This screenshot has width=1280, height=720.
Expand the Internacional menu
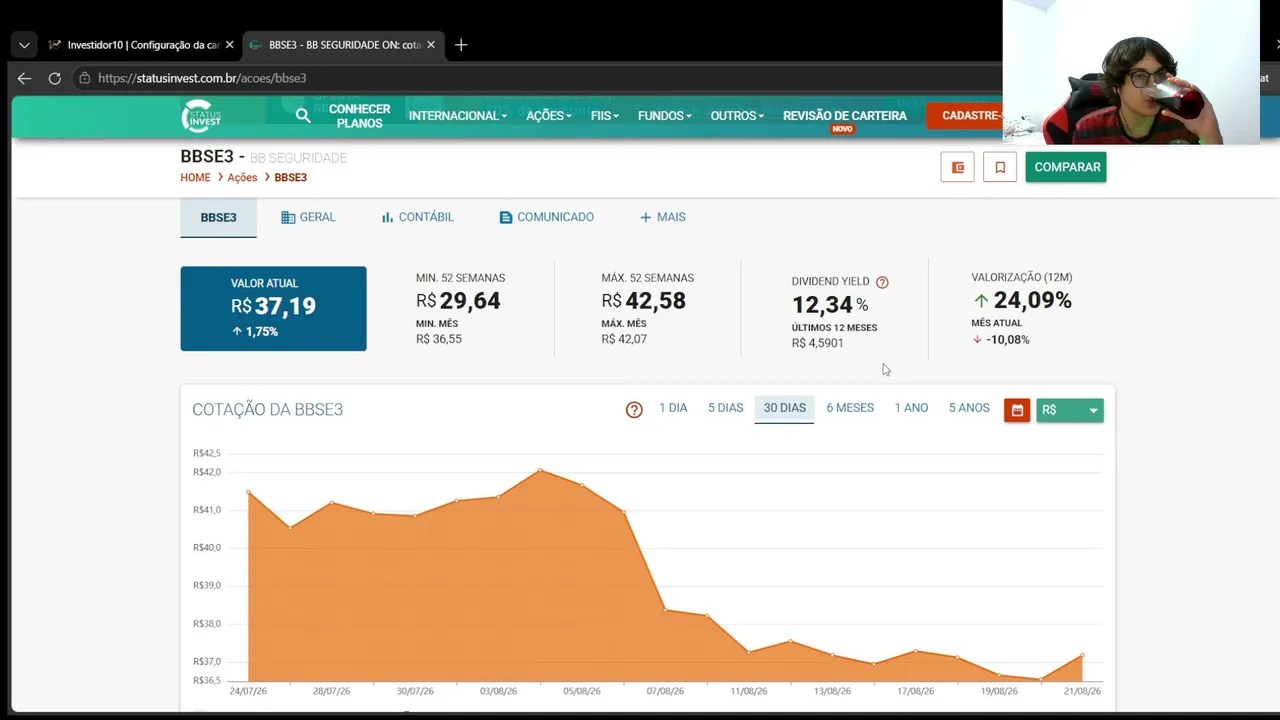[458, 116]
